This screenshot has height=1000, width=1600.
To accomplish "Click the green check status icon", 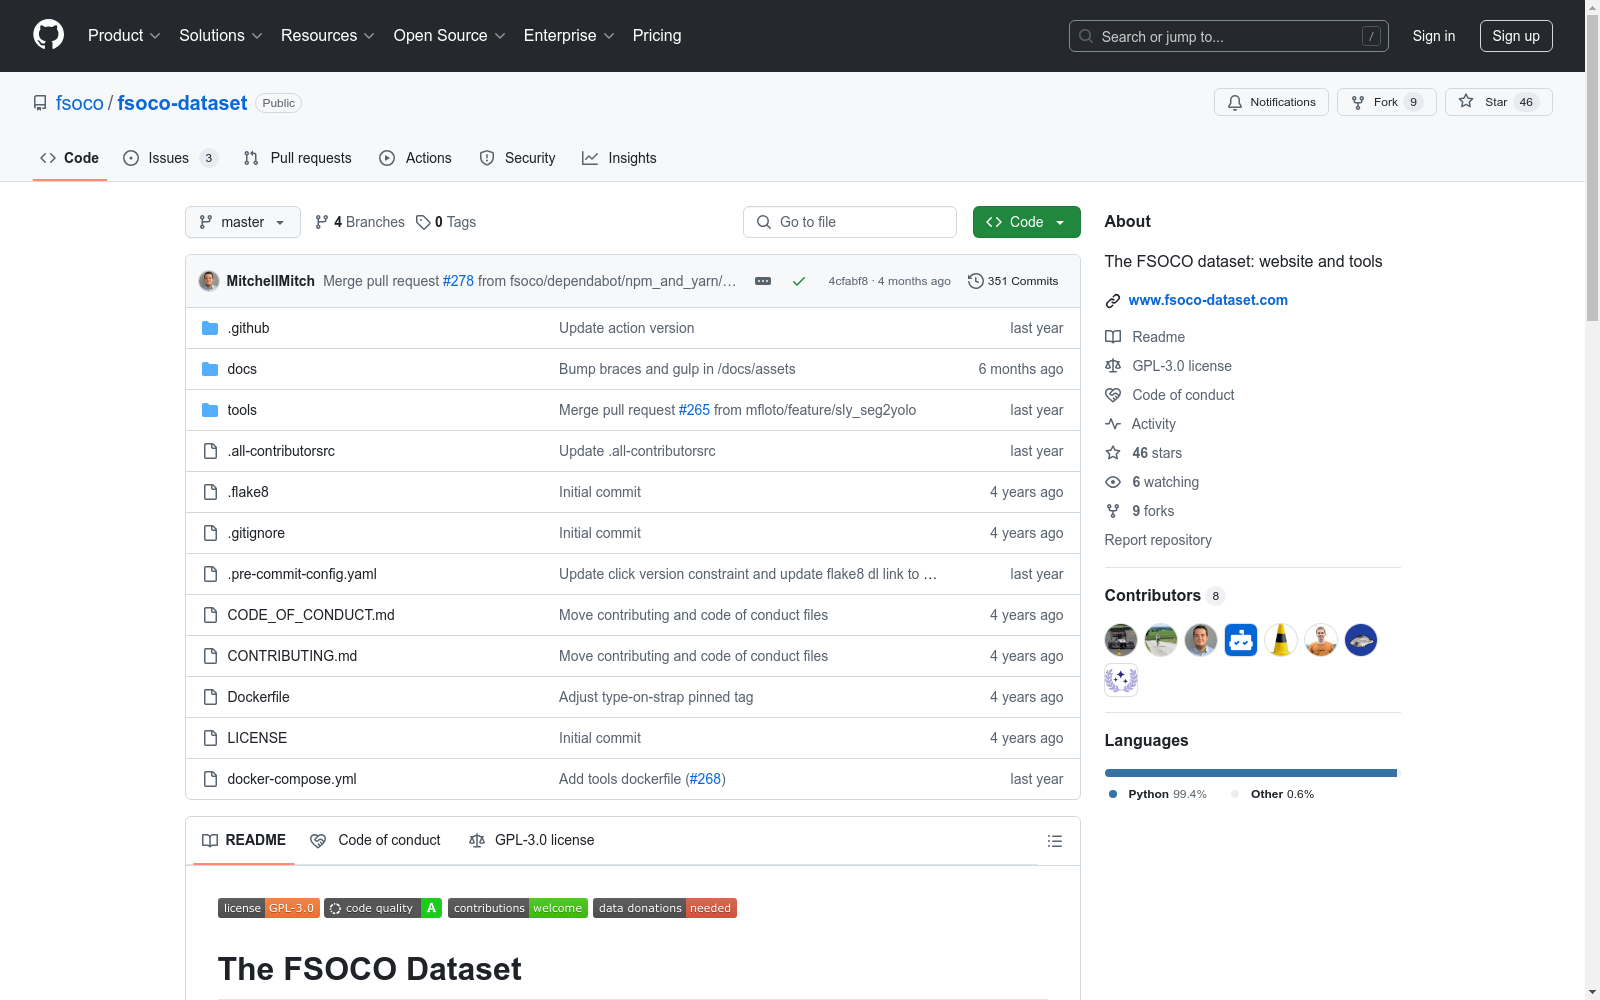I will tap(799, 281).
